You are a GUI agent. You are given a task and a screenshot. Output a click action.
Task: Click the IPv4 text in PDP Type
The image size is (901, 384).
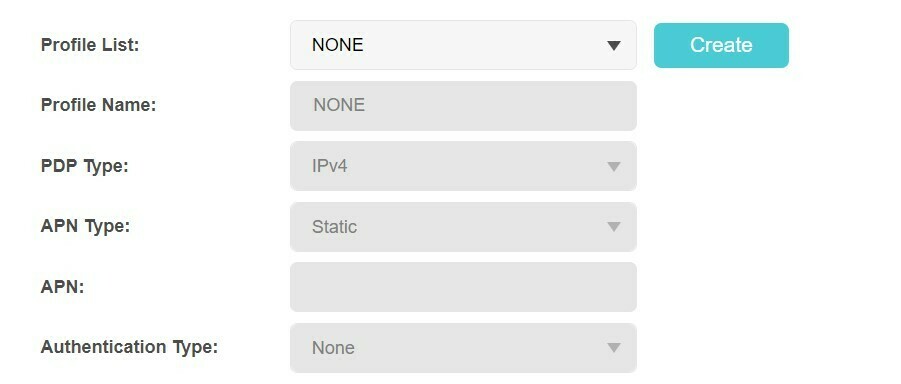(x=330, y=166)
